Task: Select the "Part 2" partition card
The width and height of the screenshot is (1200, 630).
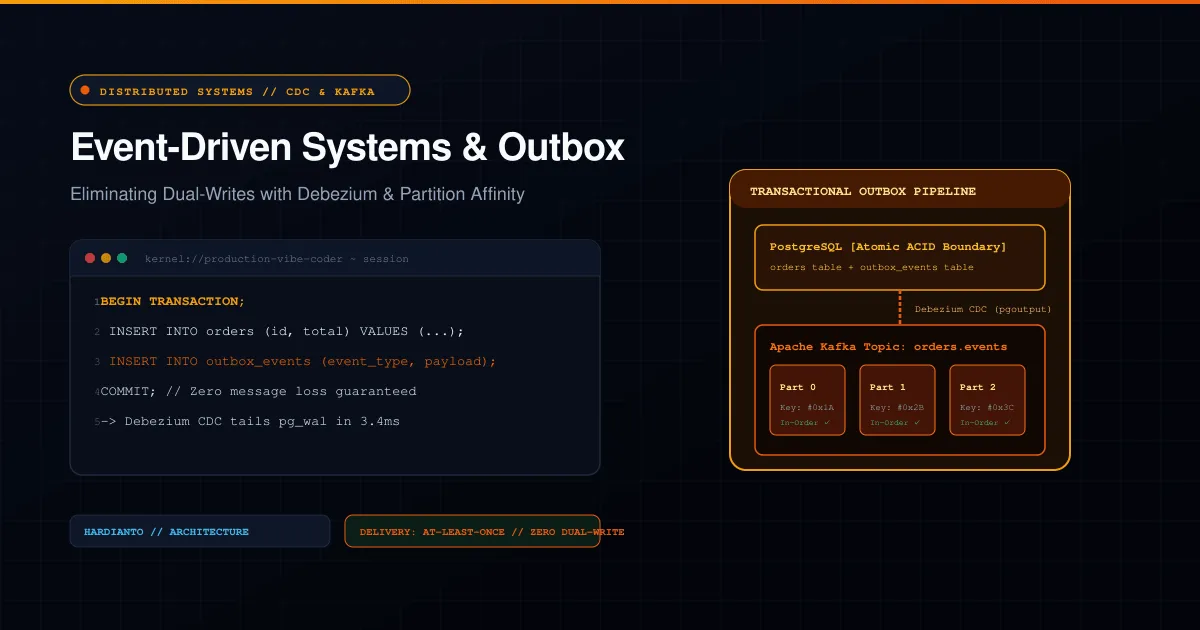Action: click(988, 400)
